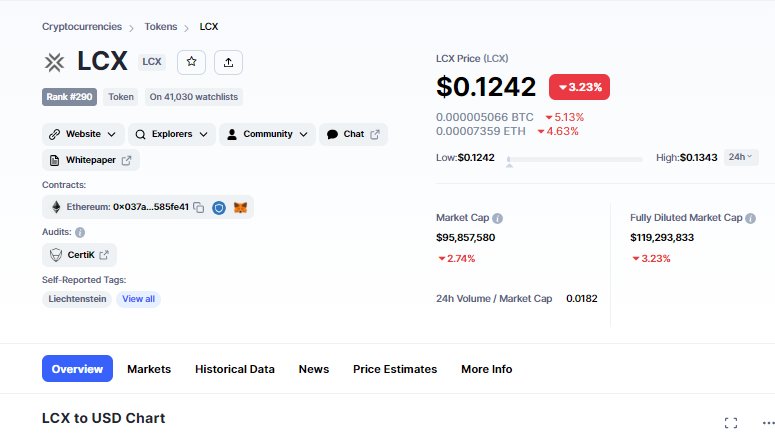
Task: Click View all tags
Action: [138, 299]
